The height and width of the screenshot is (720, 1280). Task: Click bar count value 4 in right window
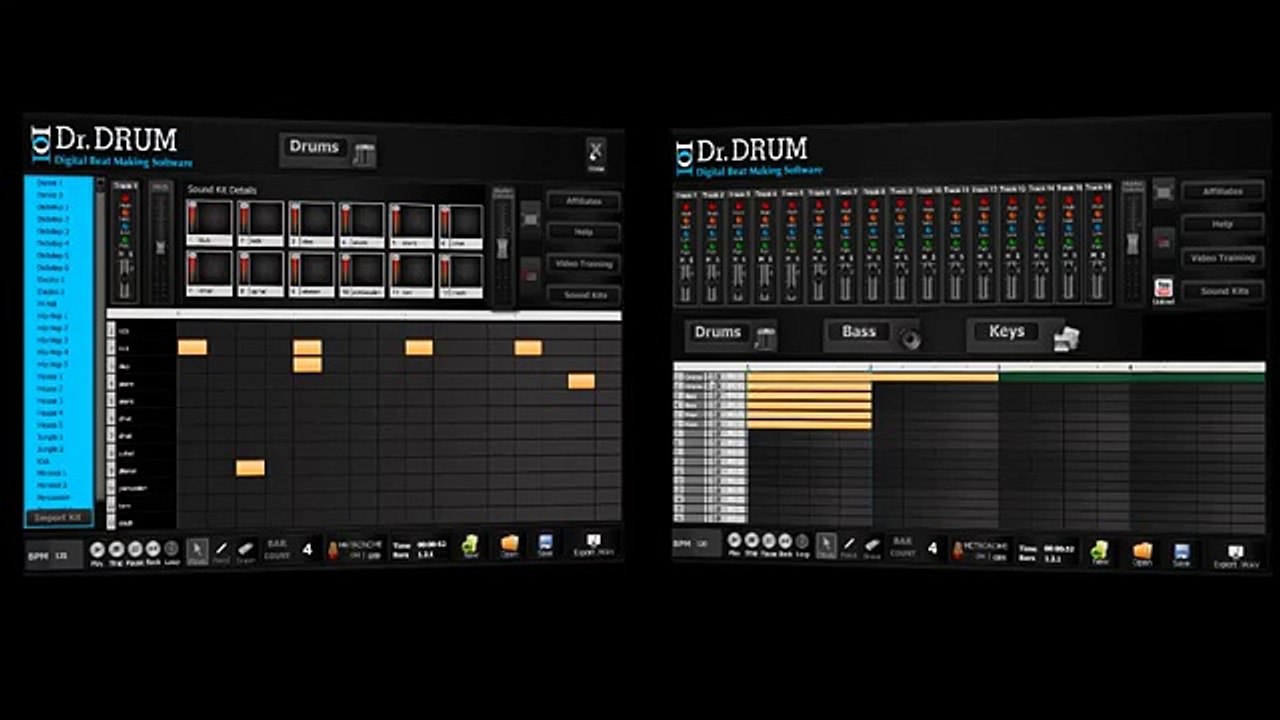pos(931,548)
